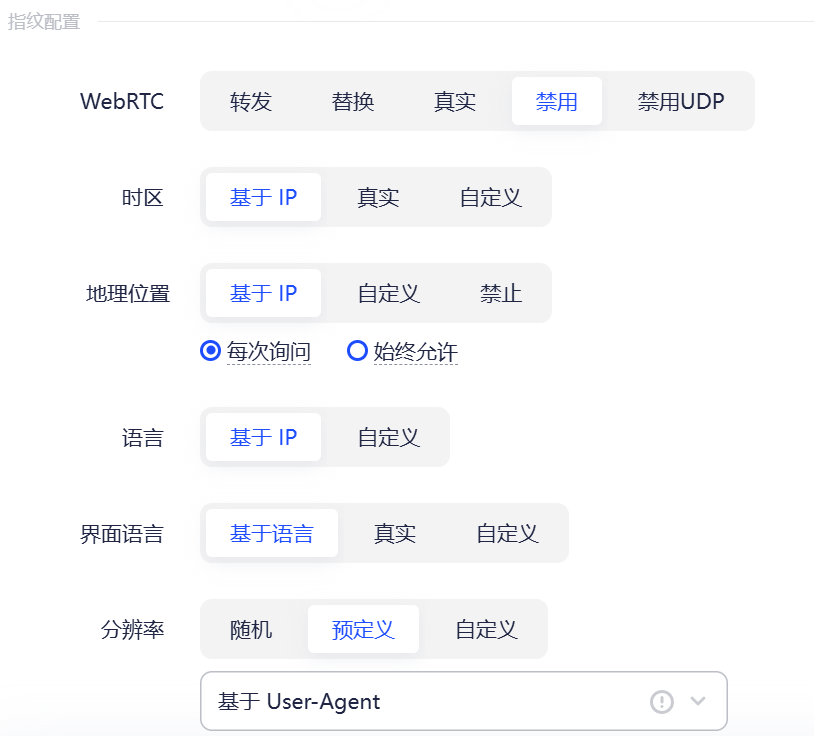This screenshot has height=736, width=814.
Task: Select 预定义 resolution option
Action: click(363, 629)
